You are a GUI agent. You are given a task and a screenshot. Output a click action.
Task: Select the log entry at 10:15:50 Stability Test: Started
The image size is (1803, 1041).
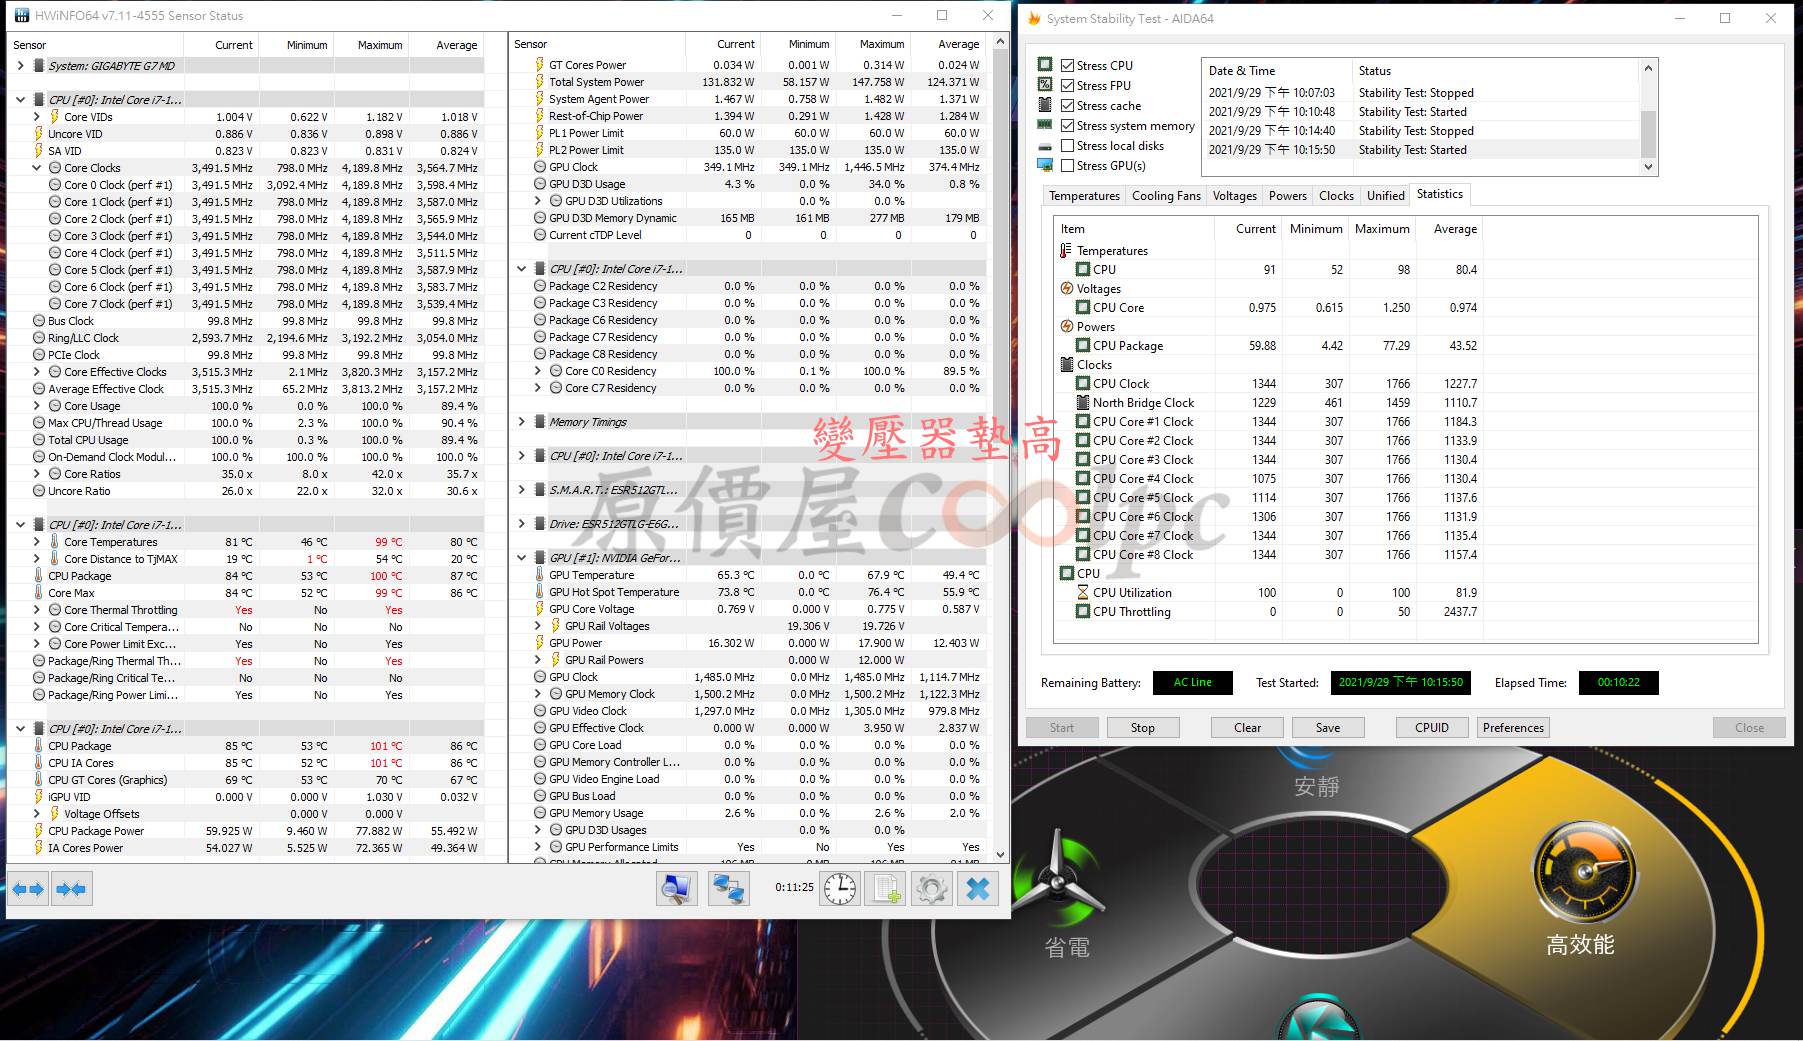(1420, 150)
